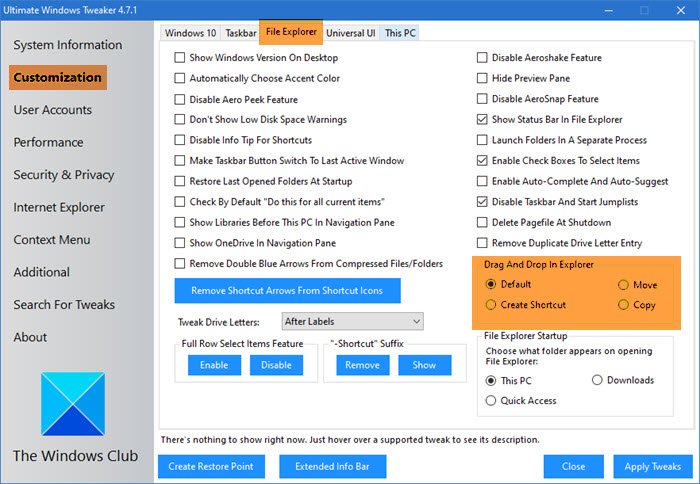Set File Explorer startup to Downloads
The width and height of the screenshot is (700, 484).
click(x=597, y=380)
